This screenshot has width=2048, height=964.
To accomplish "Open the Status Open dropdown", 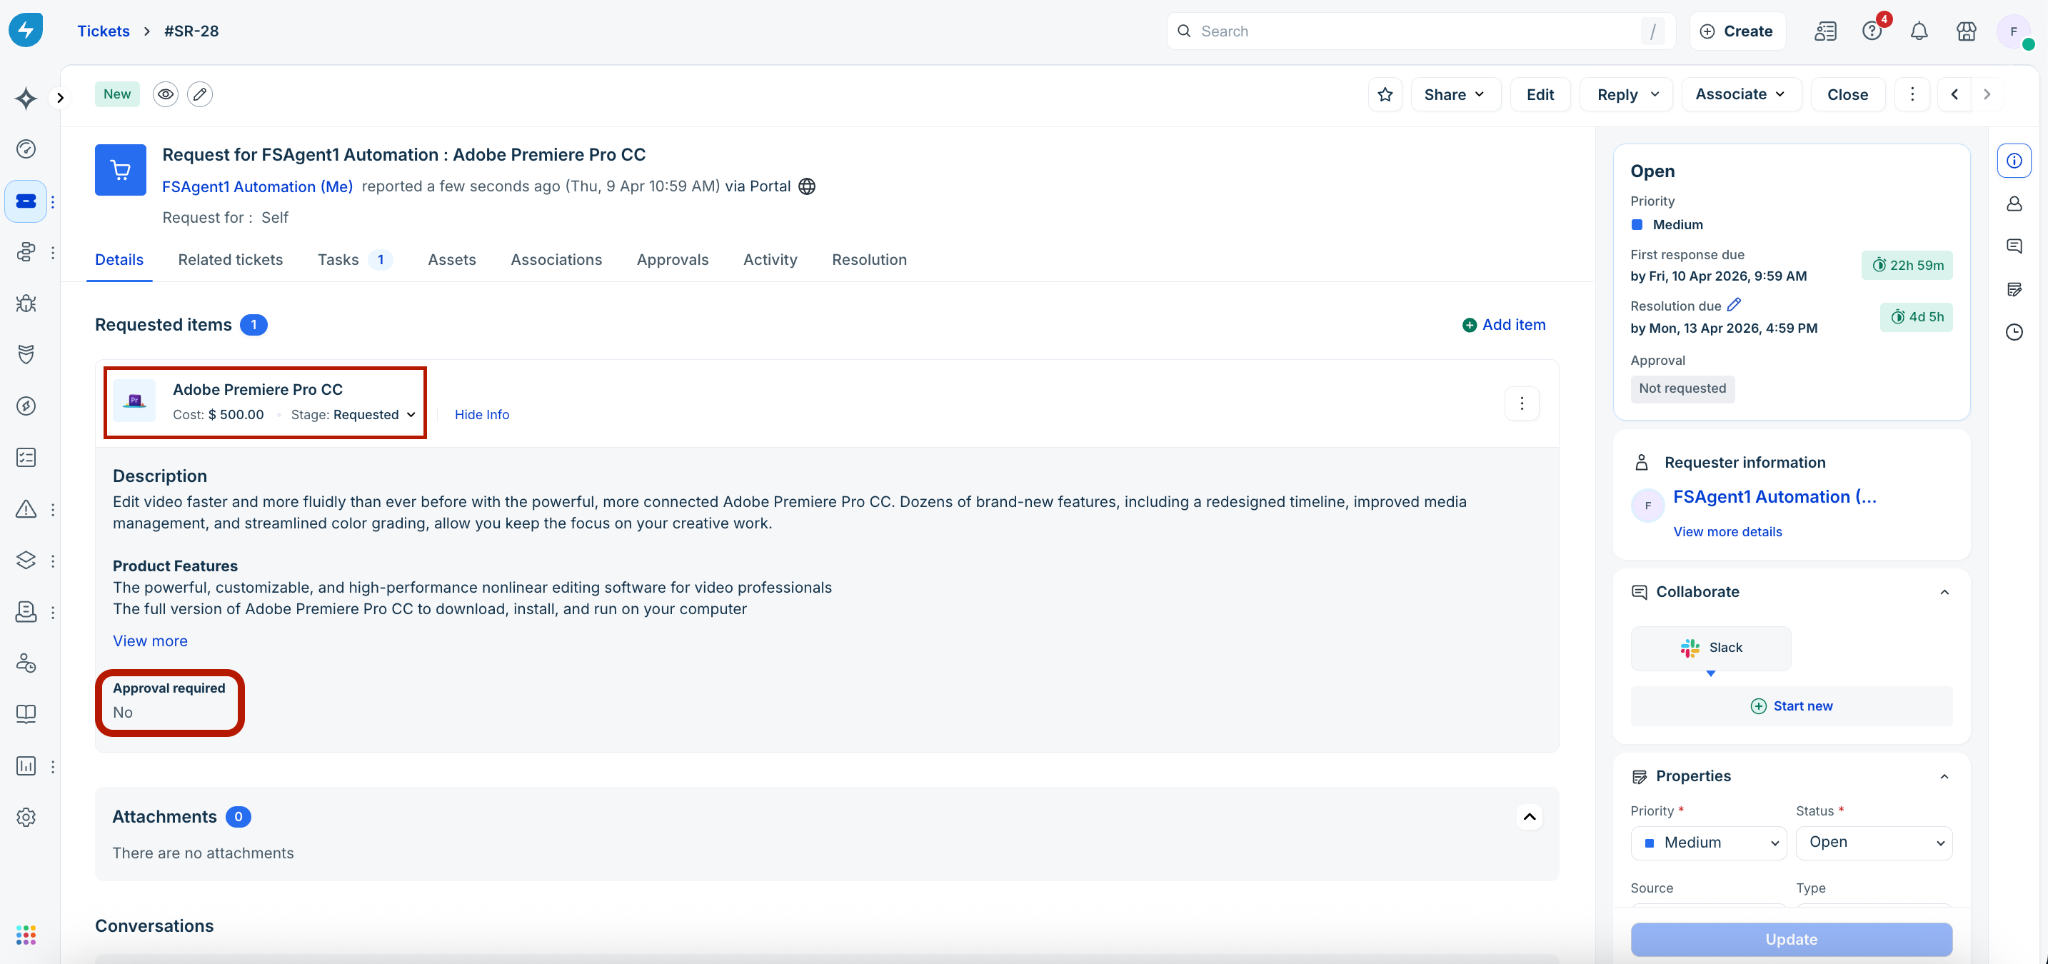I will click(x=1874, y=842).
